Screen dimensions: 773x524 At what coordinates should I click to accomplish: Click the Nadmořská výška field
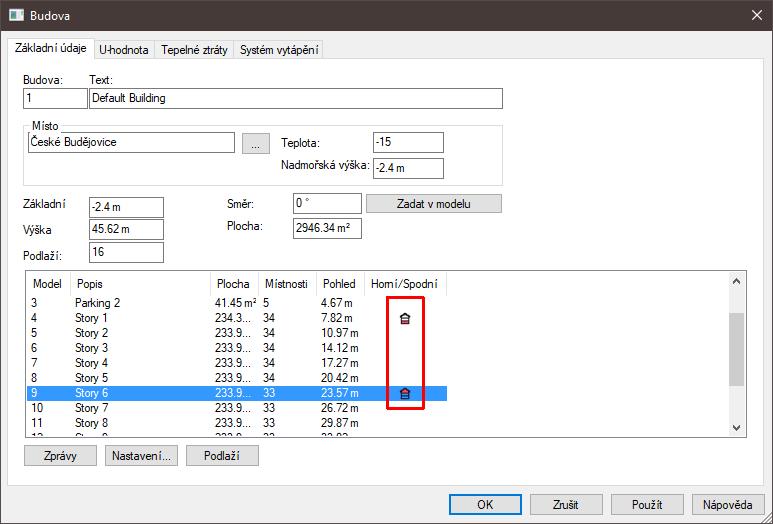pos(408,168)
